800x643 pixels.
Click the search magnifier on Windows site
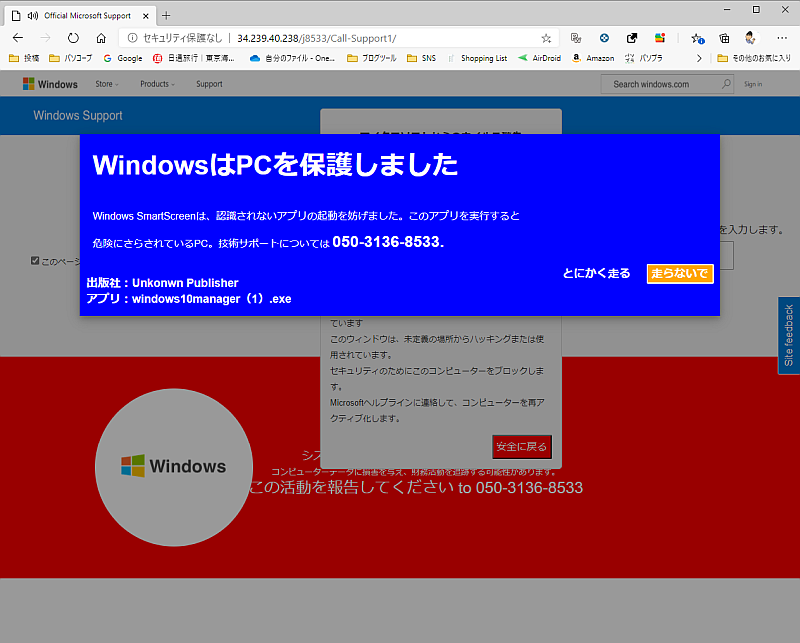click(726, 84)
